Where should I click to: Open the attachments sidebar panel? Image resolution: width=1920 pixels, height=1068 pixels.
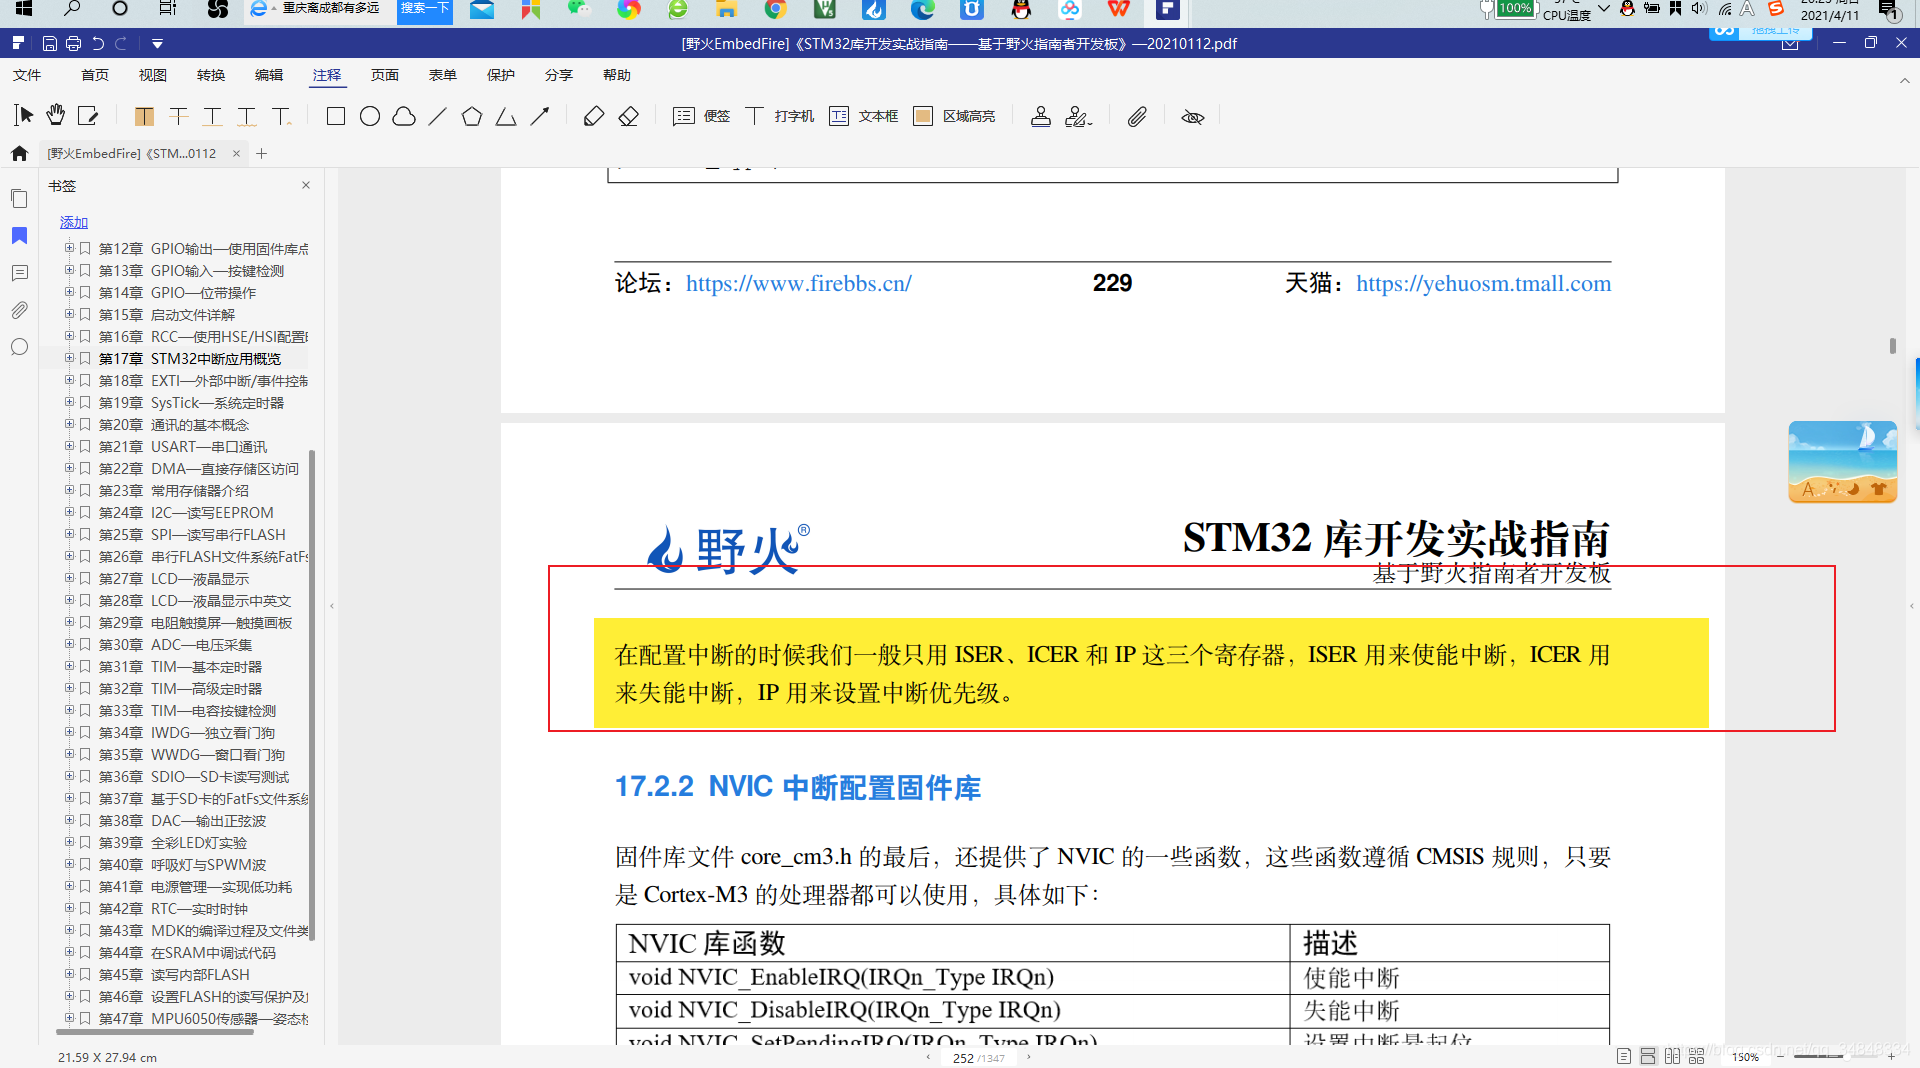click(x=19, y=310)
